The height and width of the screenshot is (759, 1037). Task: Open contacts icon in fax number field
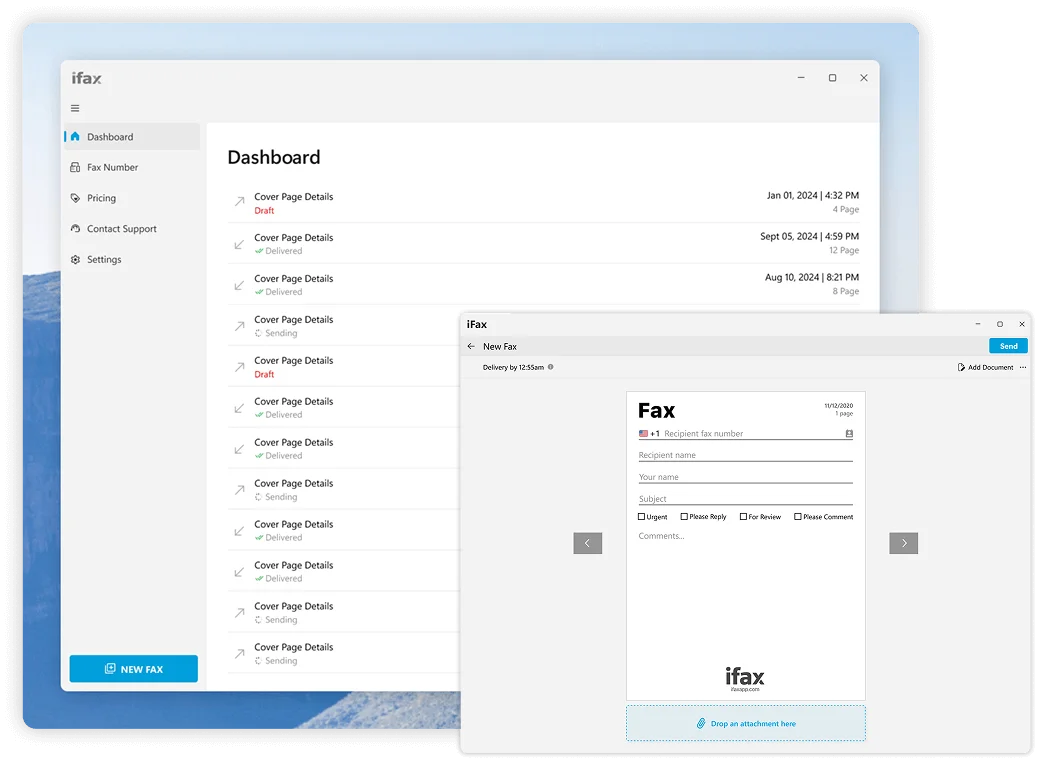pos(849,434)
